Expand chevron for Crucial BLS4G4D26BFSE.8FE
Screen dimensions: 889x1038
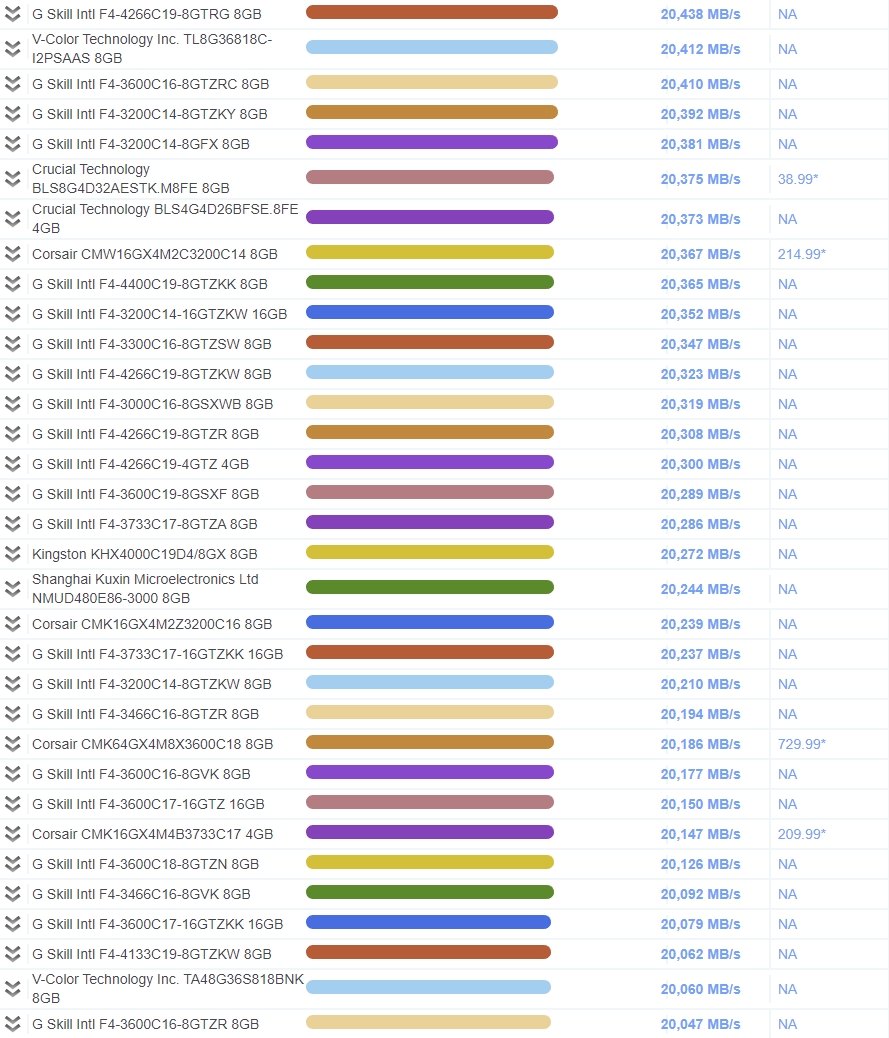[13, 218]
